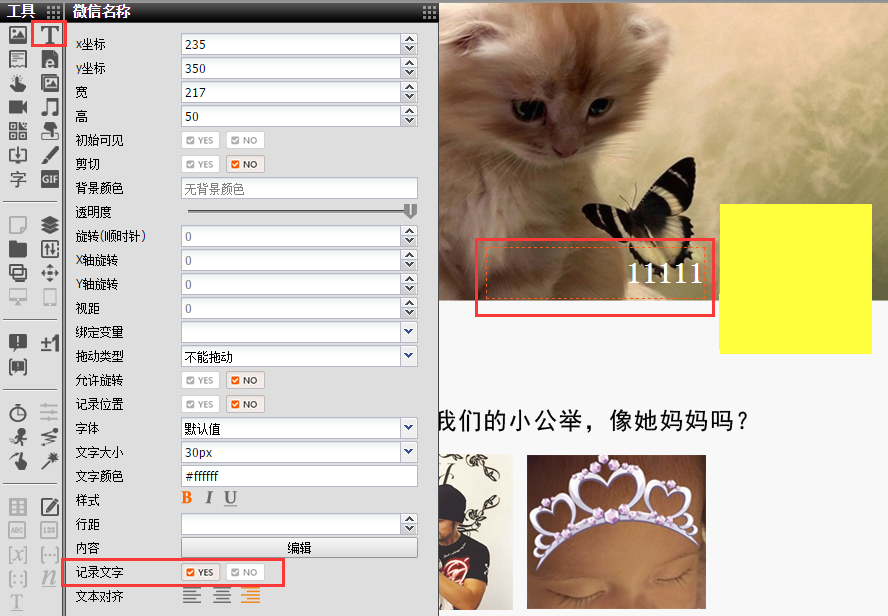The width and height of the screenshot is (888, 616).
Task: Toggle italic (I) text style
Action: click(x=209, y=498)
